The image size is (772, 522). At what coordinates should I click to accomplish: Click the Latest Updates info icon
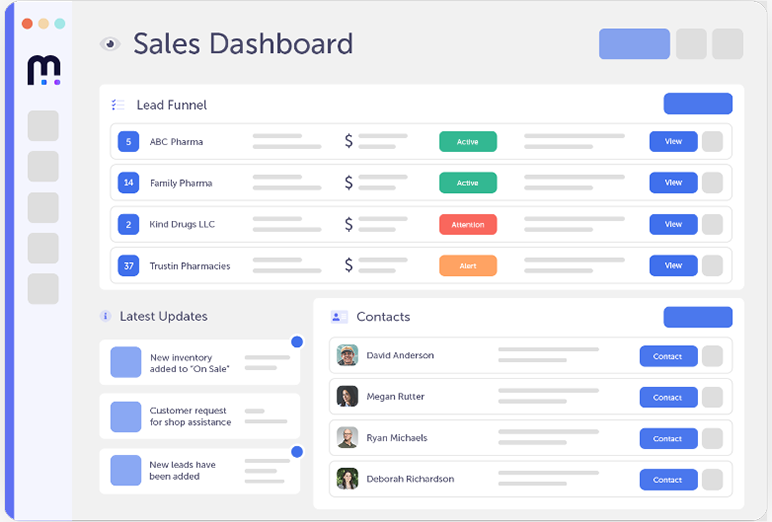105,316
